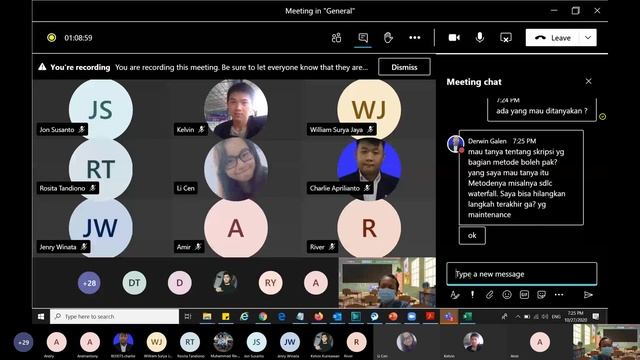This screenshot has width=640, height=360.
Task: Open the text Format options in chat
Action: tap(455, 295)
